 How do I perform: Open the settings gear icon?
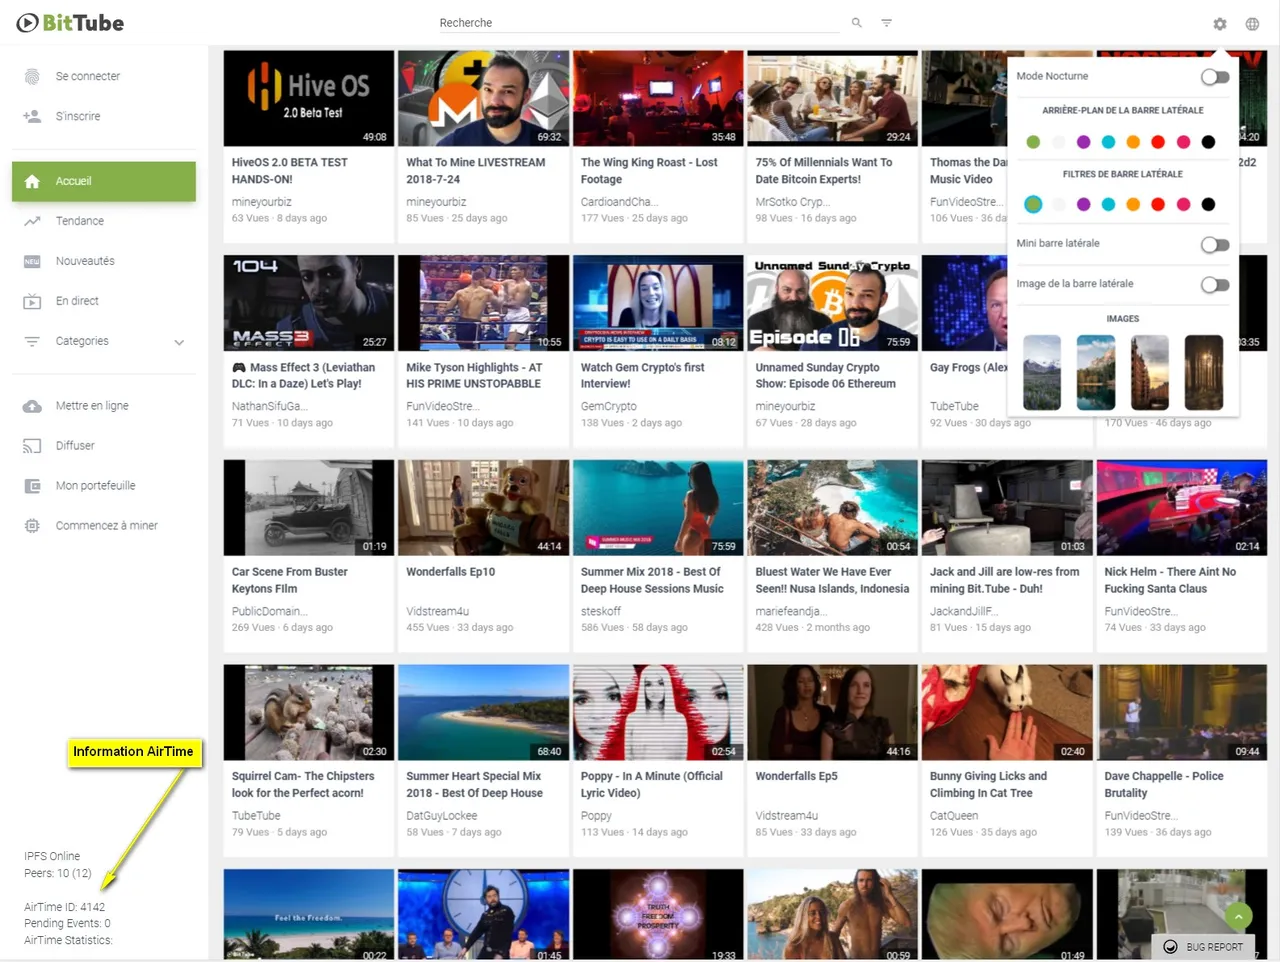pyautogui.click(x=1220, y=24)
